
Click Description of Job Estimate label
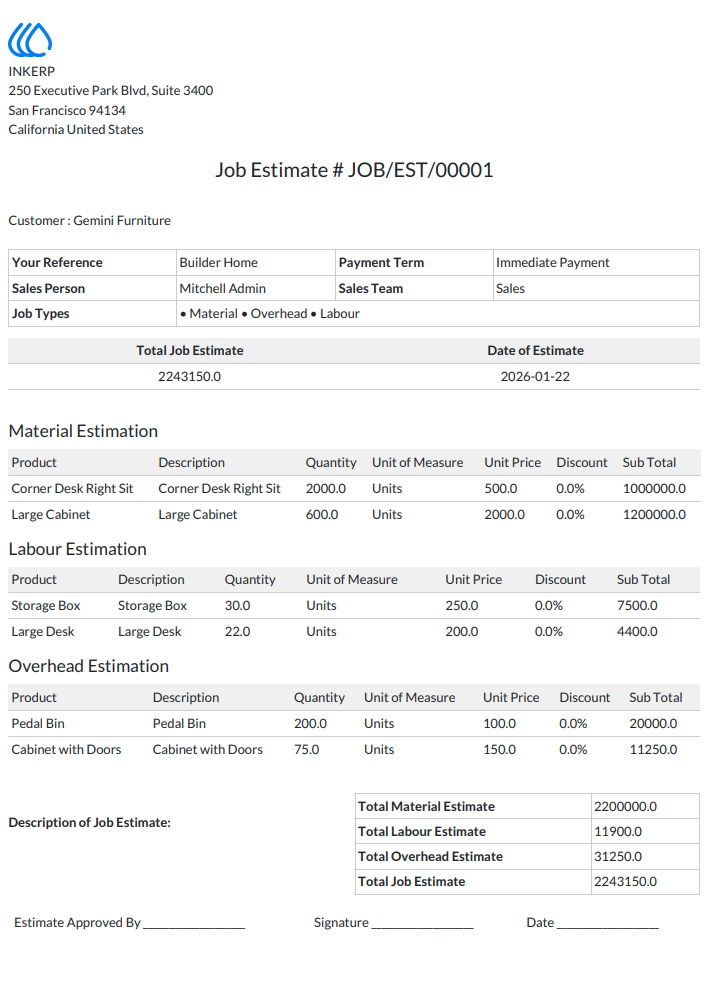coord(89,823)
